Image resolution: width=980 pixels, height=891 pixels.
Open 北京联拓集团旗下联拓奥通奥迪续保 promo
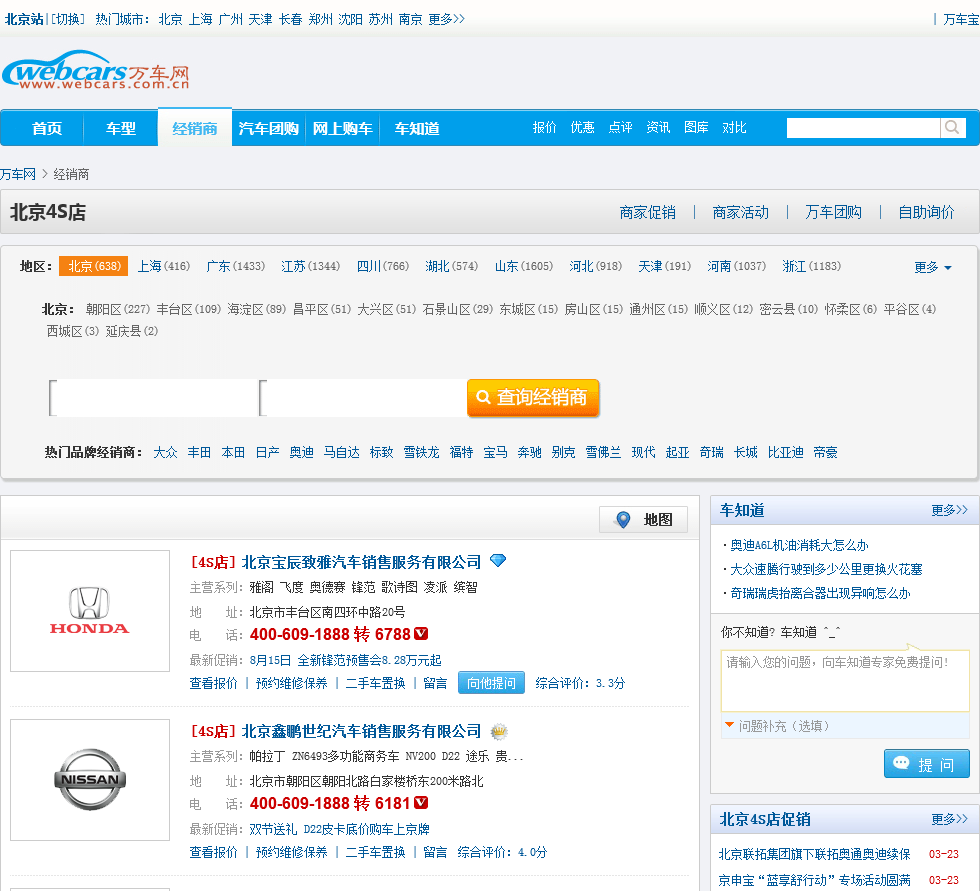(x=814, y=854)
